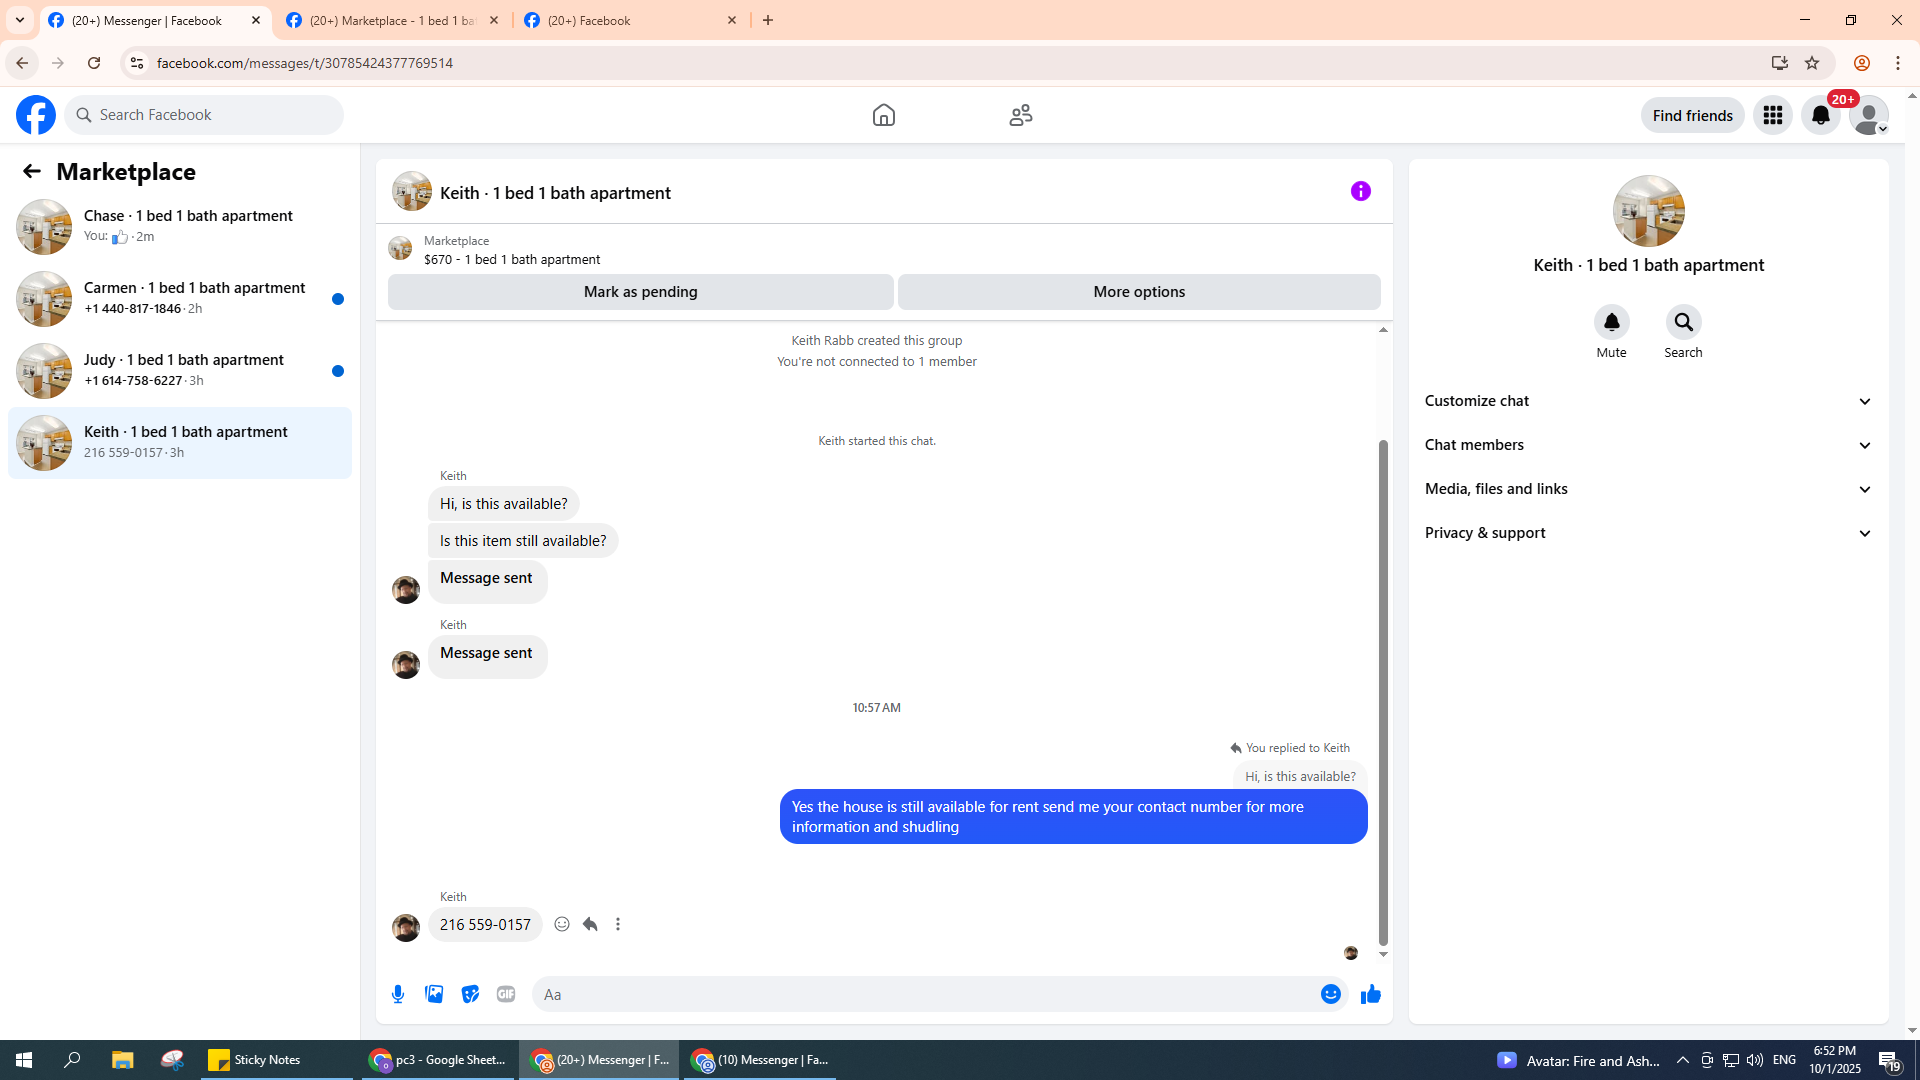Click the Facebook logo

36,115
